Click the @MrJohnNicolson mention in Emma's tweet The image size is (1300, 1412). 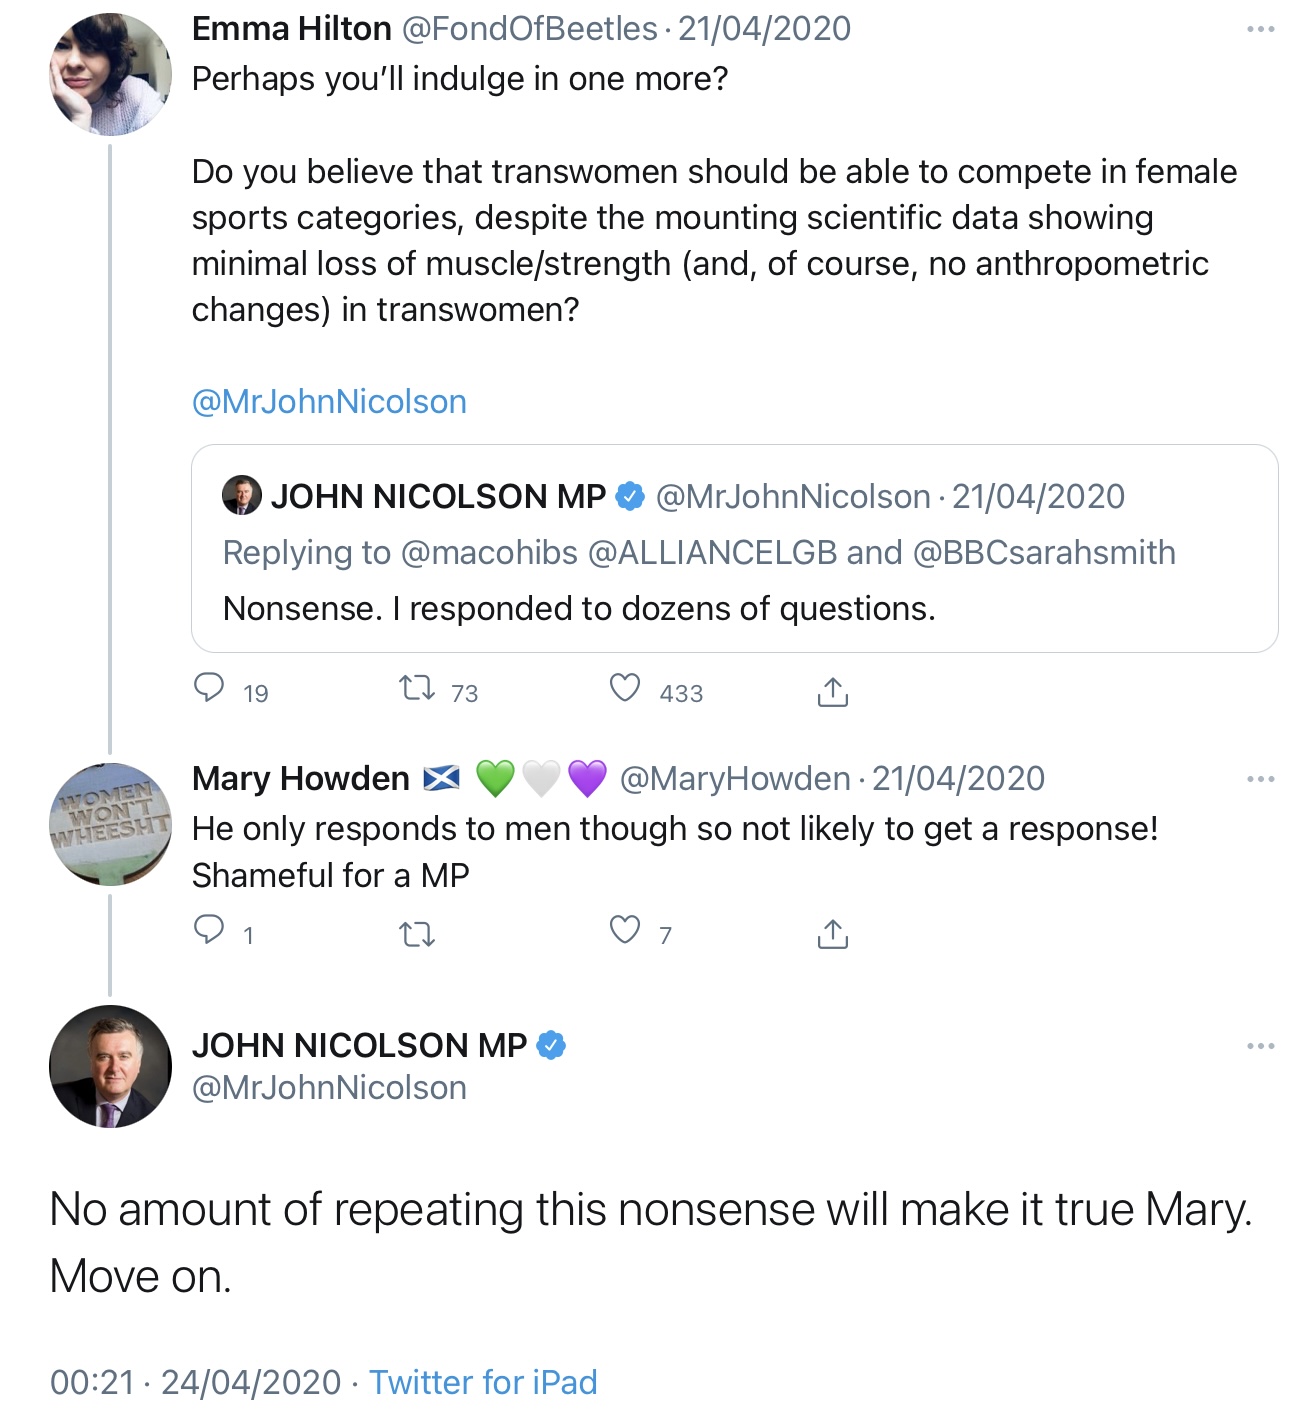click(x=329, y=402)
